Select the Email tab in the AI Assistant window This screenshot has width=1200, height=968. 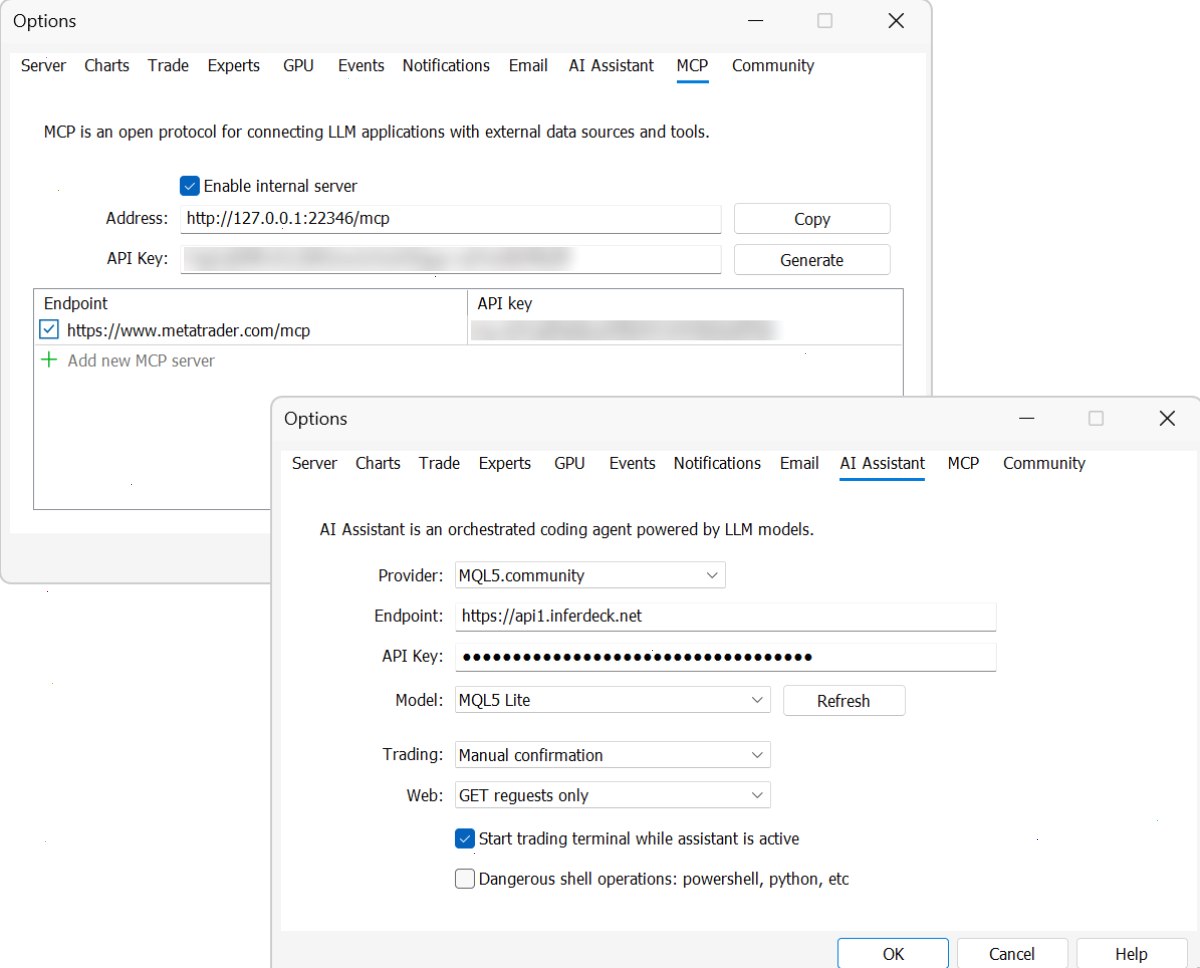point(799,463)
